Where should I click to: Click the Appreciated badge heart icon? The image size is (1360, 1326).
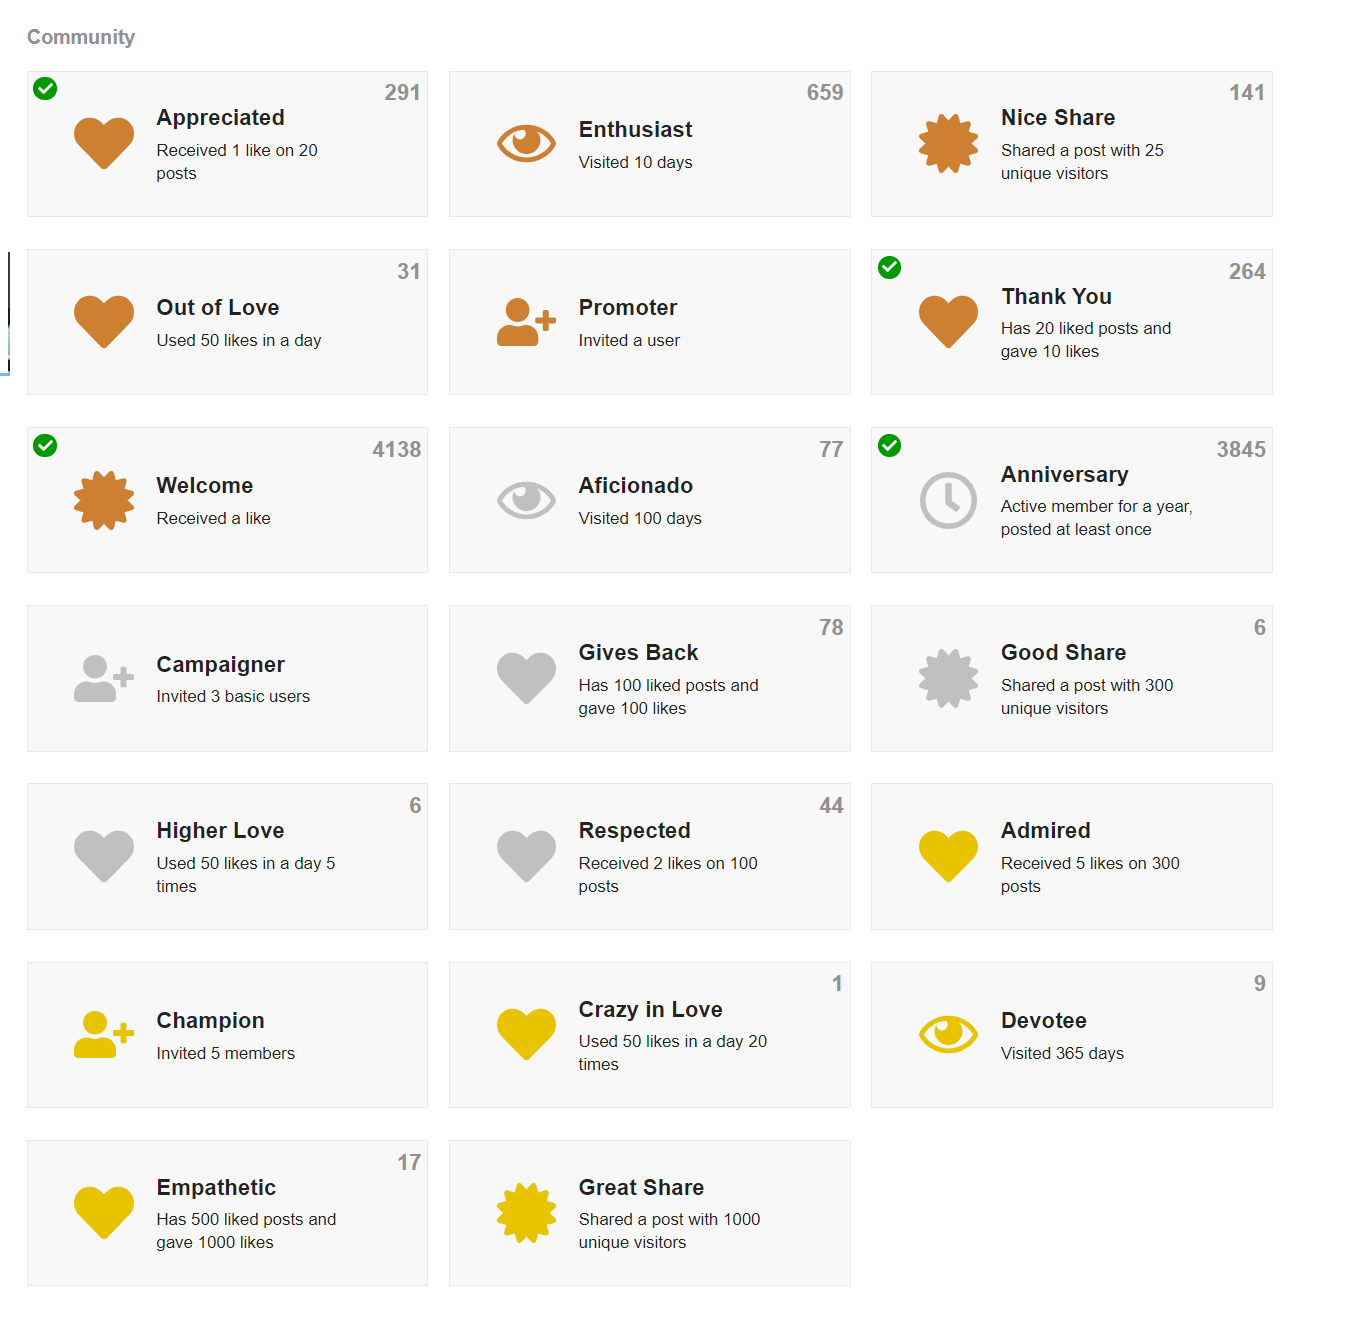point(104,143)
